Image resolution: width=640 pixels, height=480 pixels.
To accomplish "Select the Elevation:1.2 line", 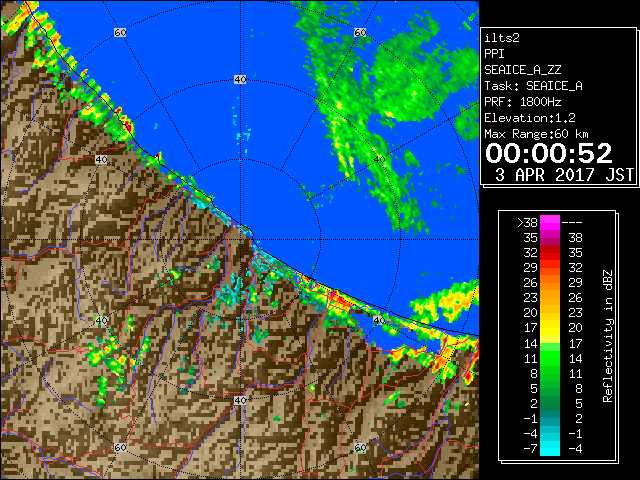I will (530, 118).
